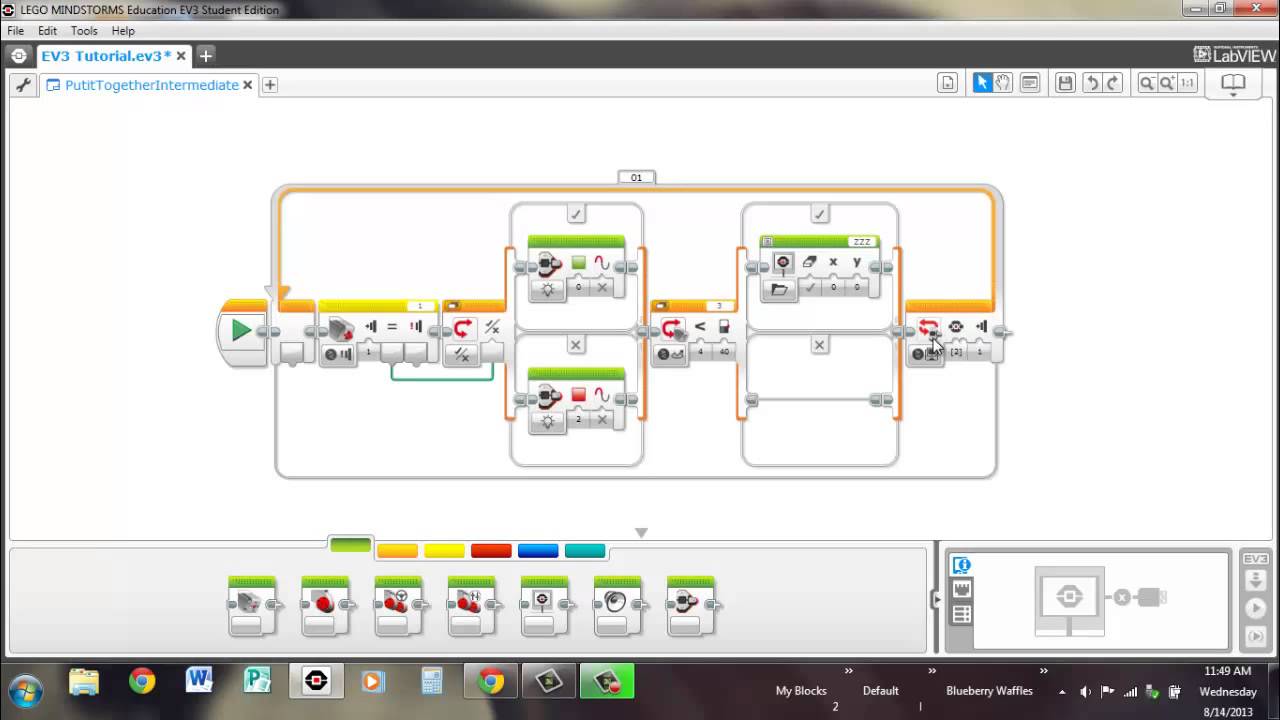Edit the loop name label 01
This screenshot has height=720, width=1280.
(x=636, y=177)
